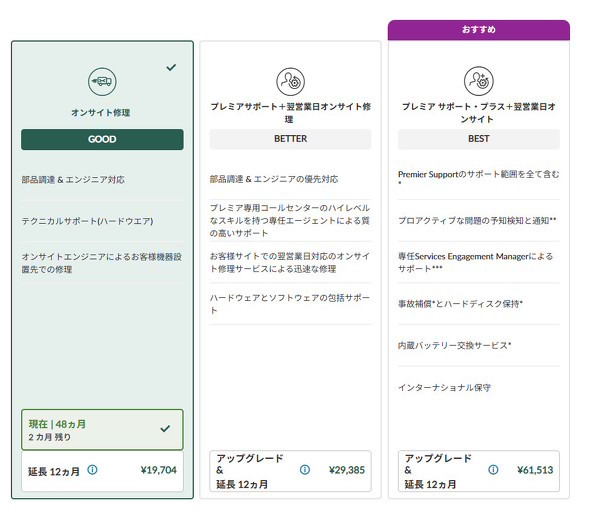
Task: Select the BETTER plan label
Action: (x=290, y=139)
